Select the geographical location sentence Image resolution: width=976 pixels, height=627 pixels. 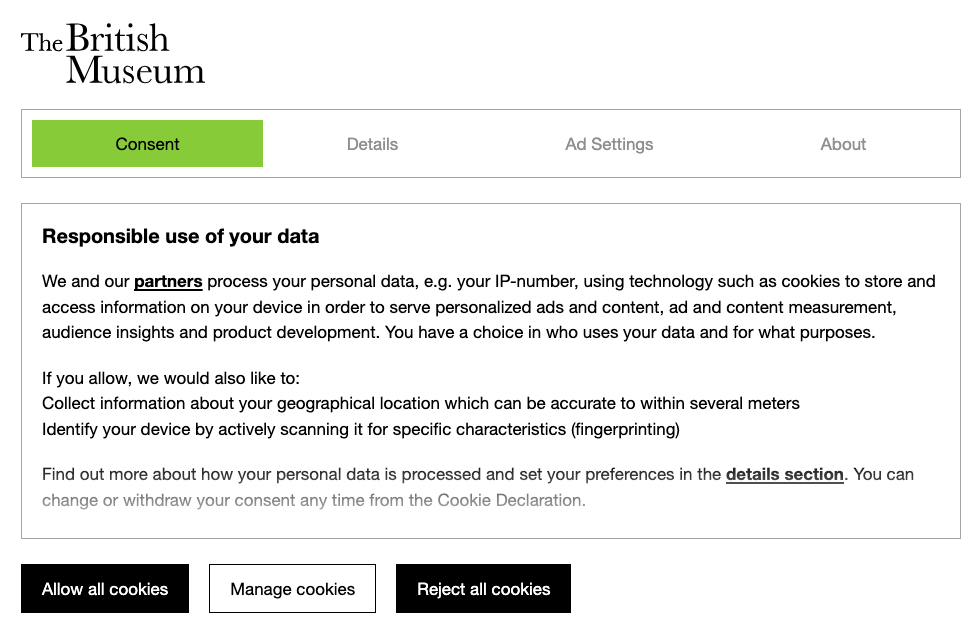pyautogui.click(x=420, y=404)
